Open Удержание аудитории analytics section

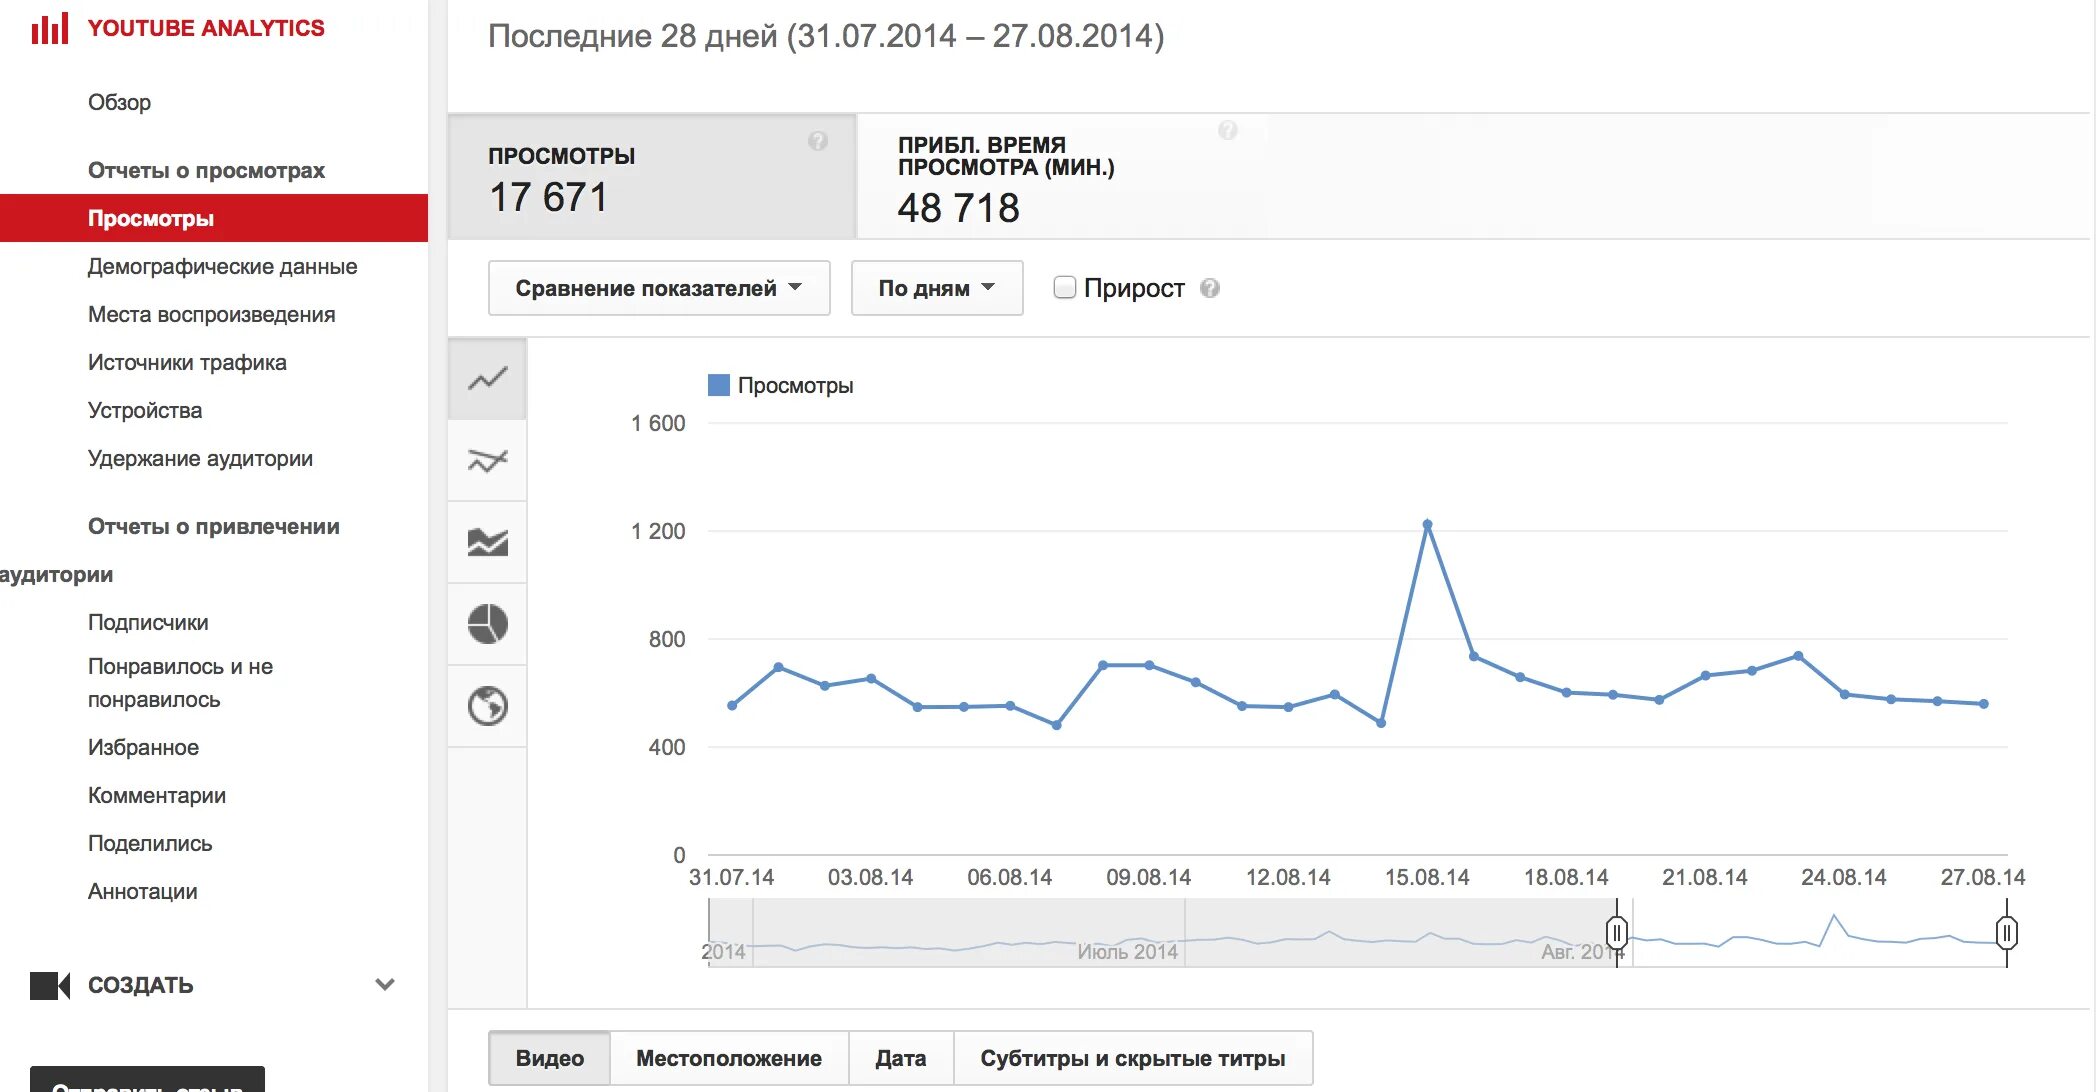[x=201, y=456]
